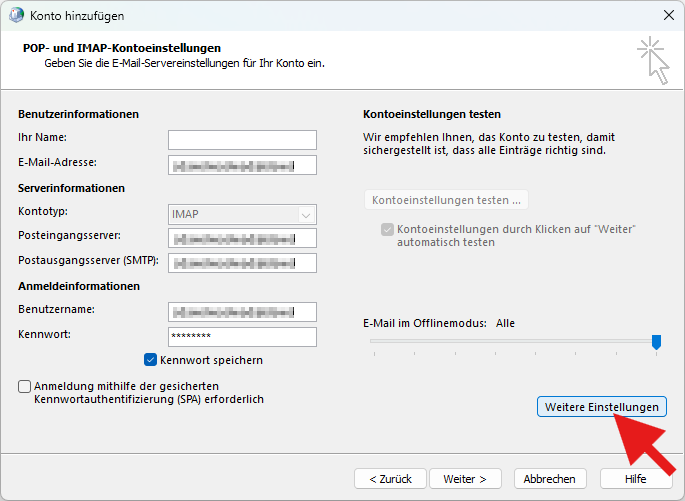This screenshot has height=501, width=685.
Task: Focus the Posteingangsserver field
Action: click(242, 238)
